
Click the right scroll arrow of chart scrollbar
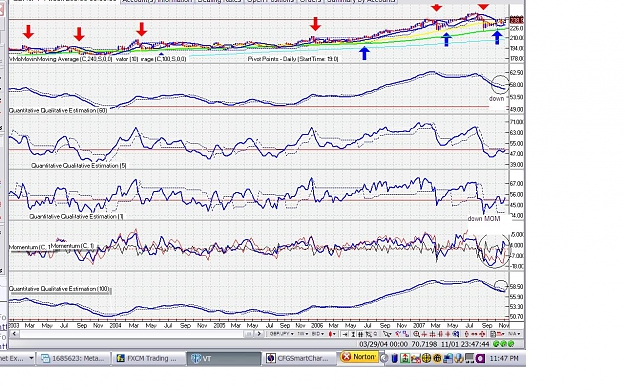[259, 334]
